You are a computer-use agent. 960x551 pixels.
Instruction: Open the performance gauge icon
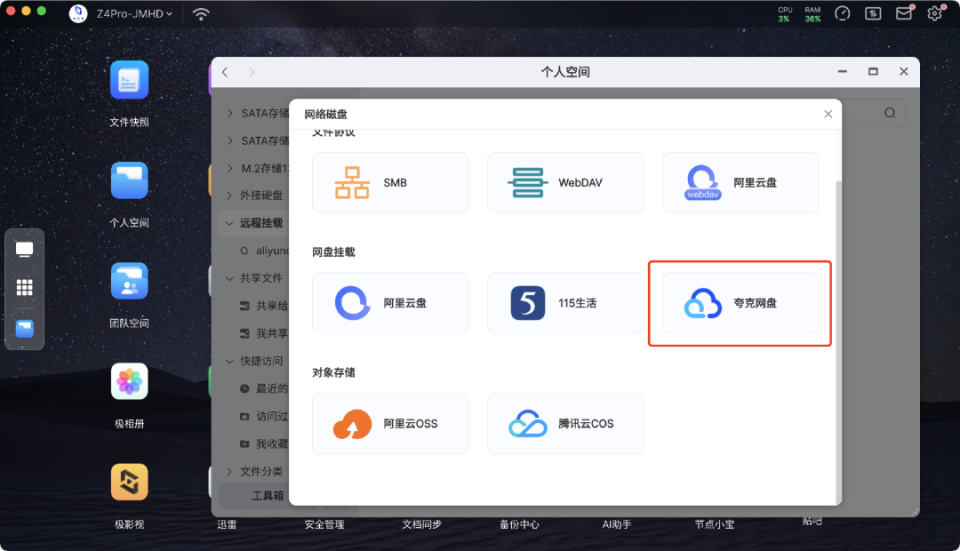point(842,13)
